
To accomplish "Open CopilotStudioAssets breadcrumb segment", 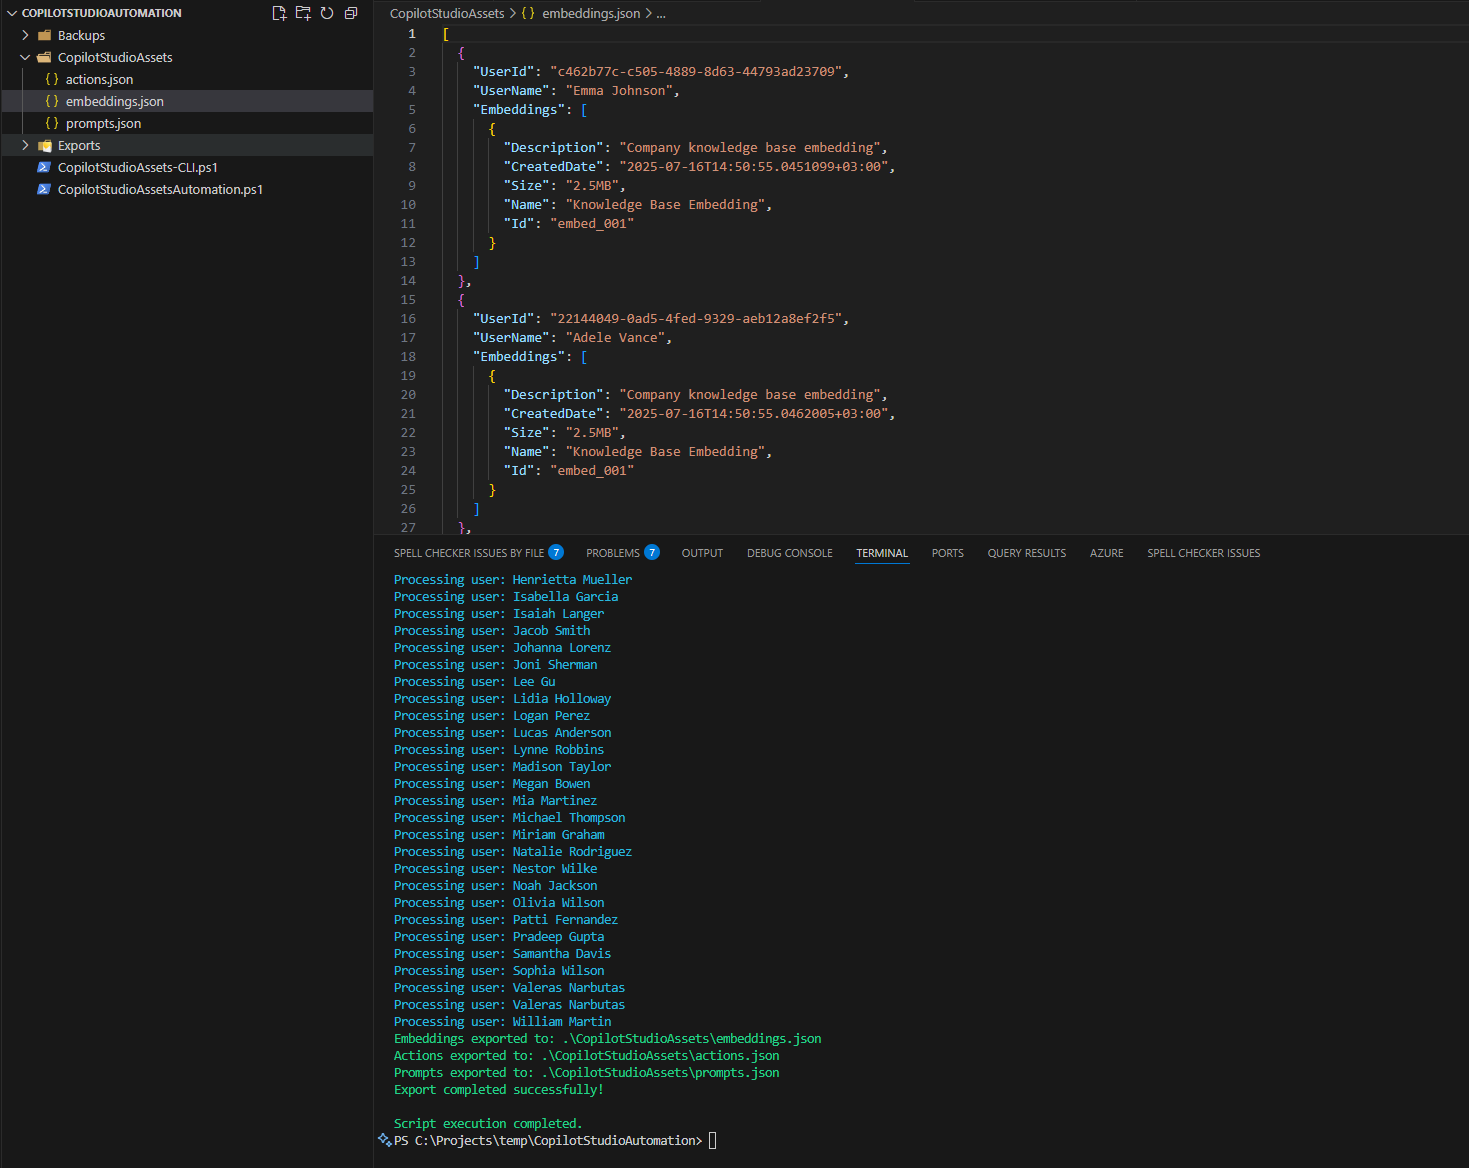I will click(447, 13).
